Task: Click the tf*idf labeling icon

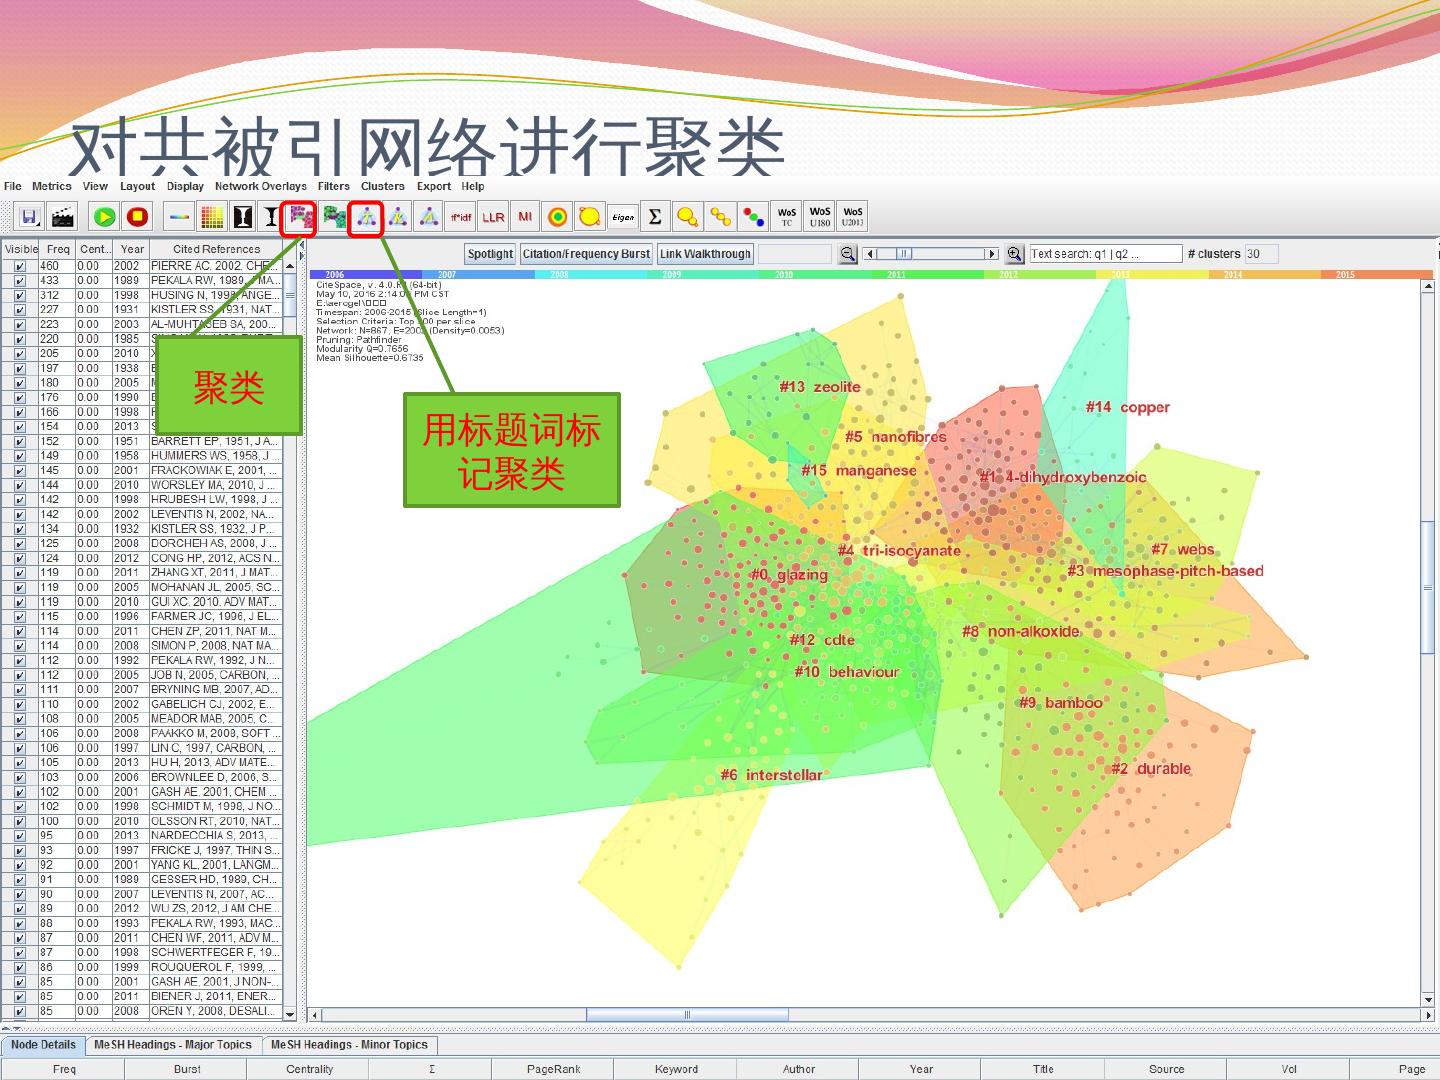Action: point(460,217)
